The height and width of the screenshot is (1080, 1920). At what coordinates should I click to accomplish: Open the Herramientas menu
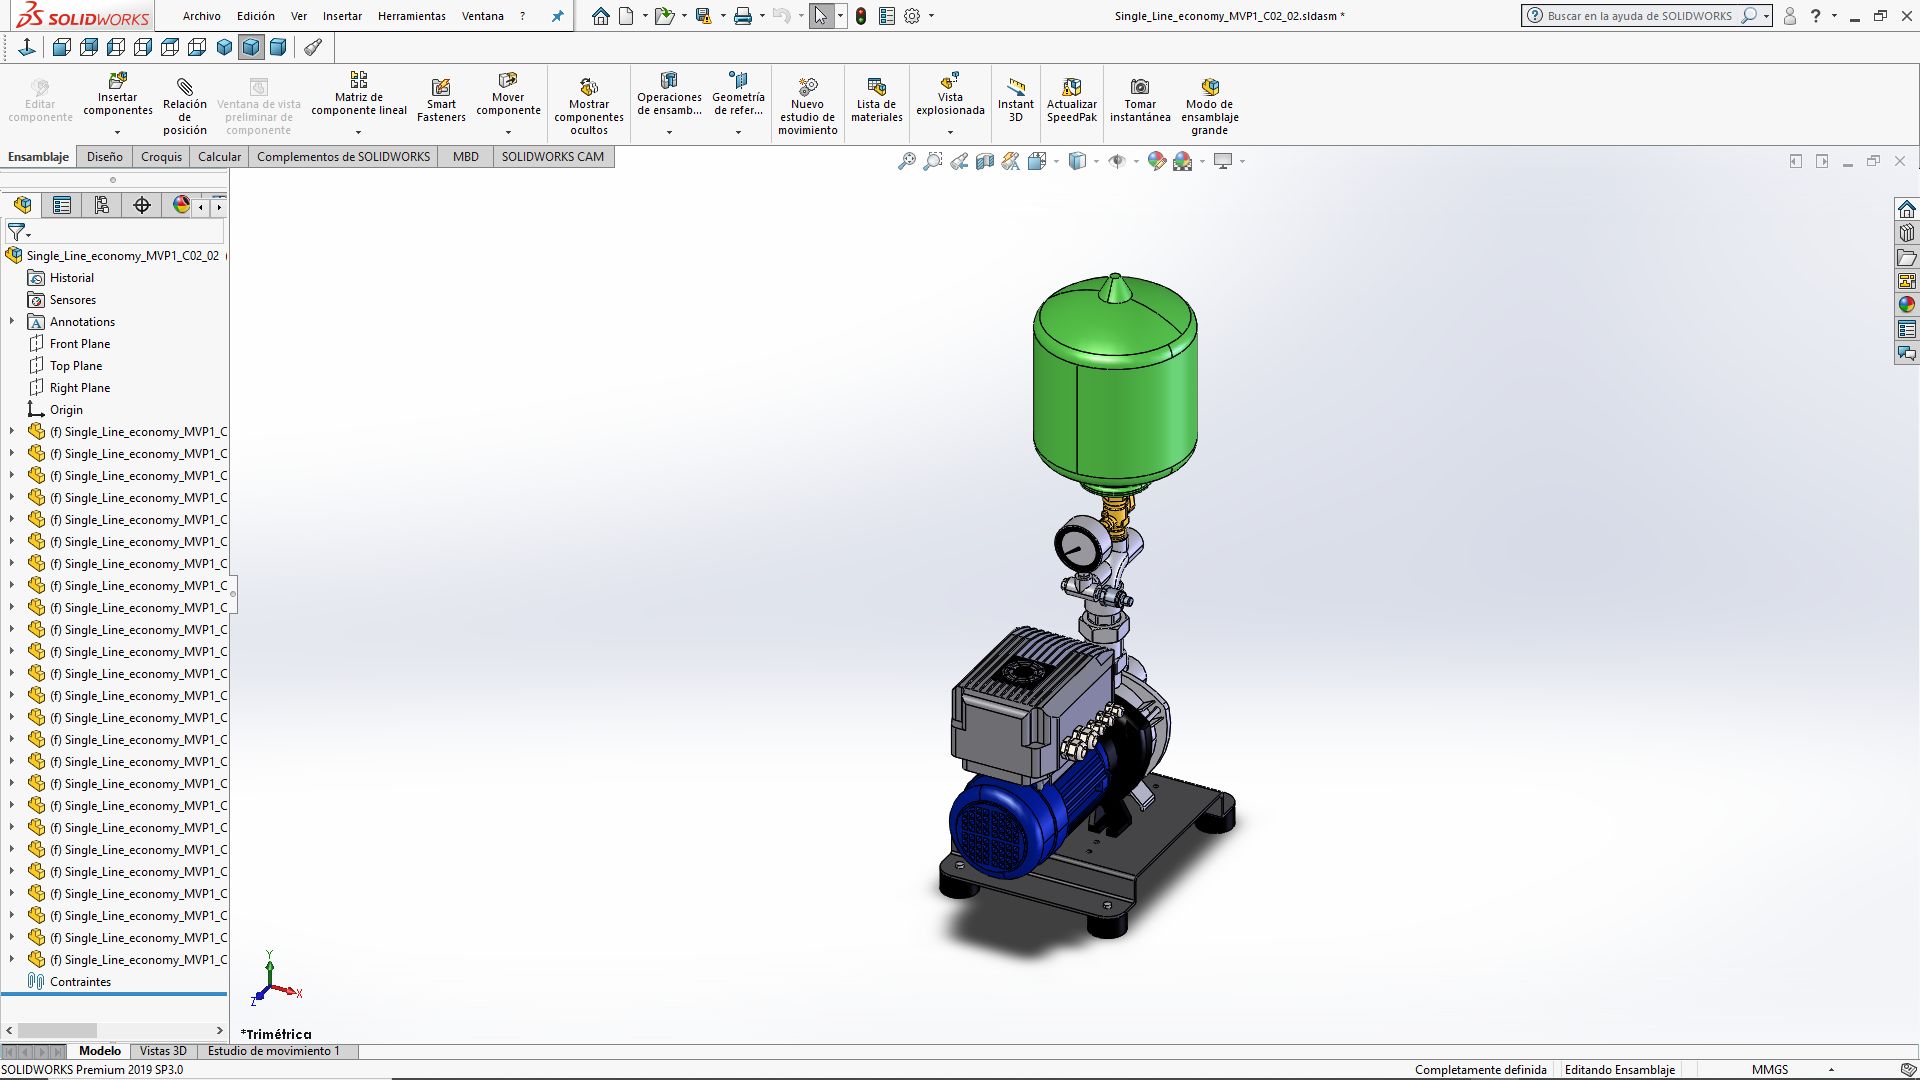coord(411,16)
